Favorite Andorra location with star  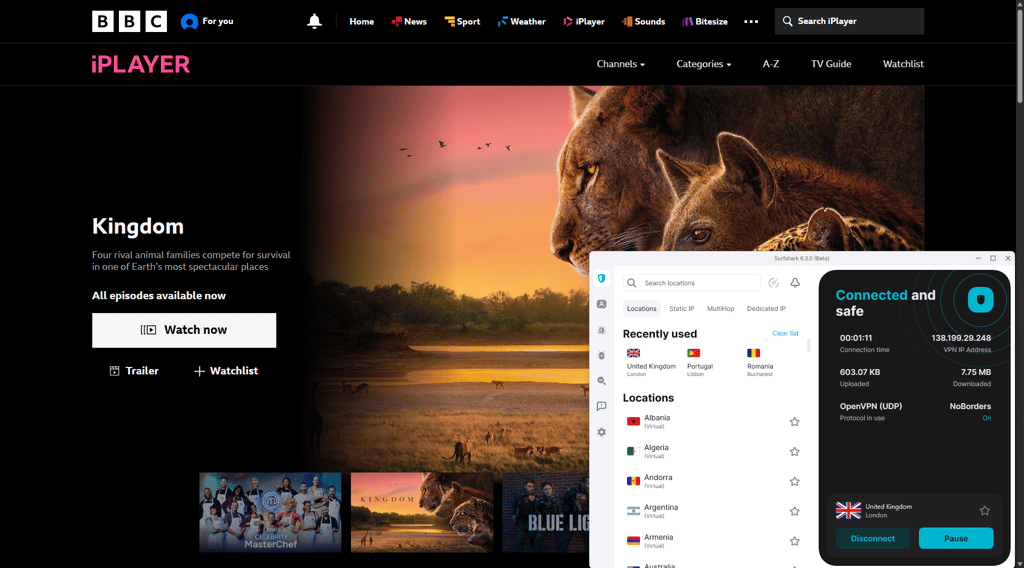click(x=794, y=481)
